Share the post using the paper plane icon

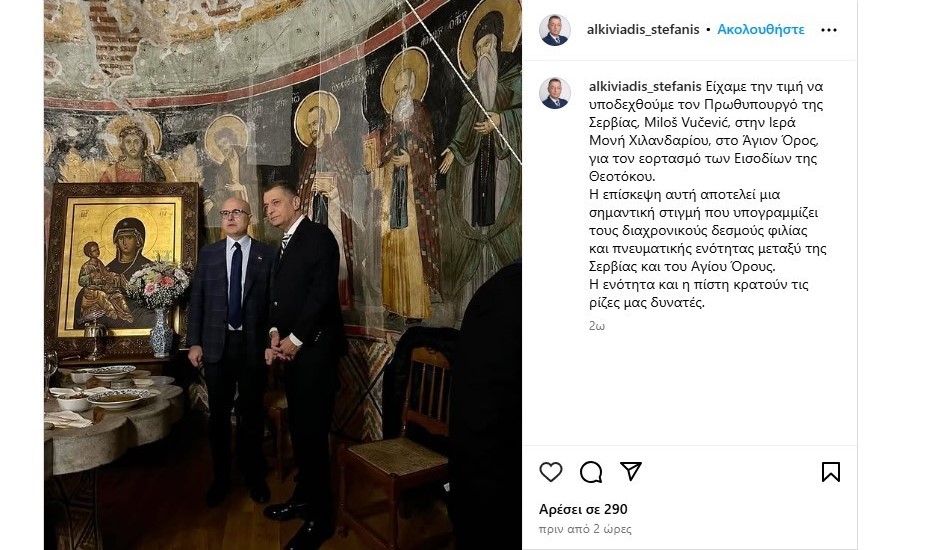(630, 471)
